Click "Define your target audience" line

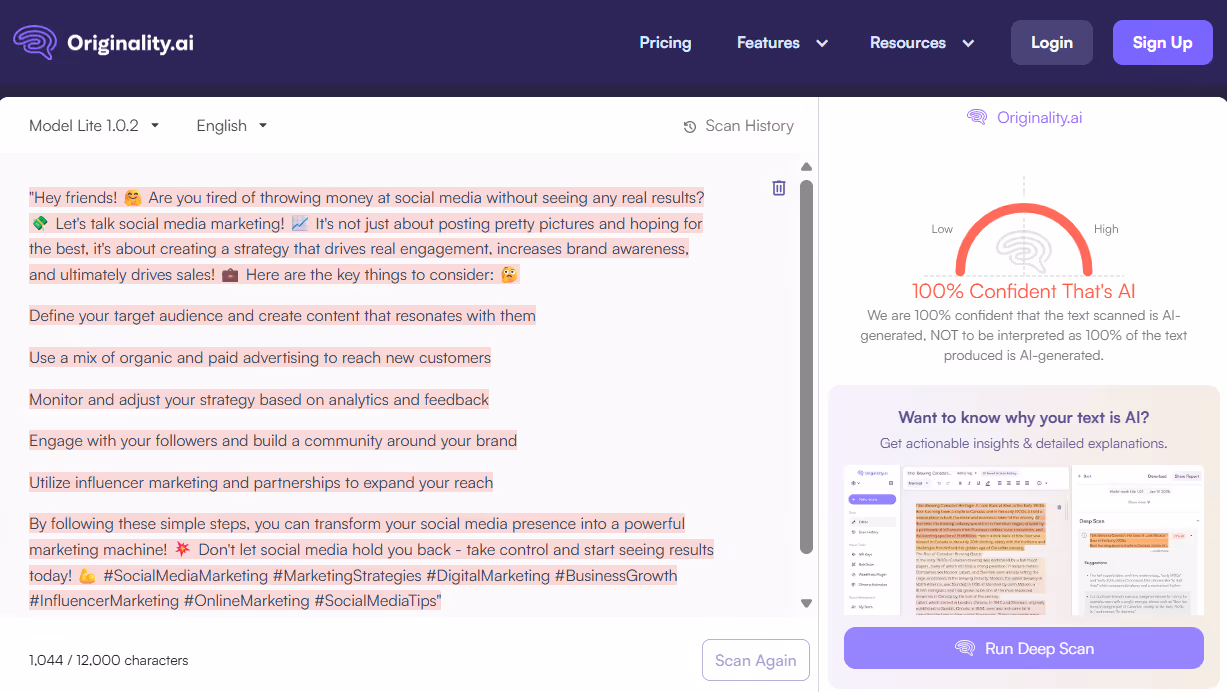click(282, 316)
